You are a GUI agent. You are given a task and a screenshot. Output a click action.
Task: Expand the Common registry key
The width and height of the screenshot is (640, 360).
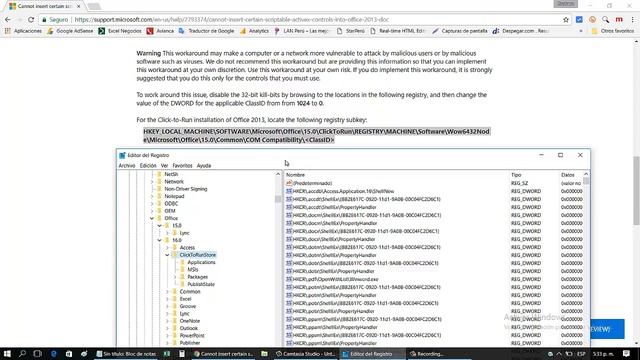point(167,292)
